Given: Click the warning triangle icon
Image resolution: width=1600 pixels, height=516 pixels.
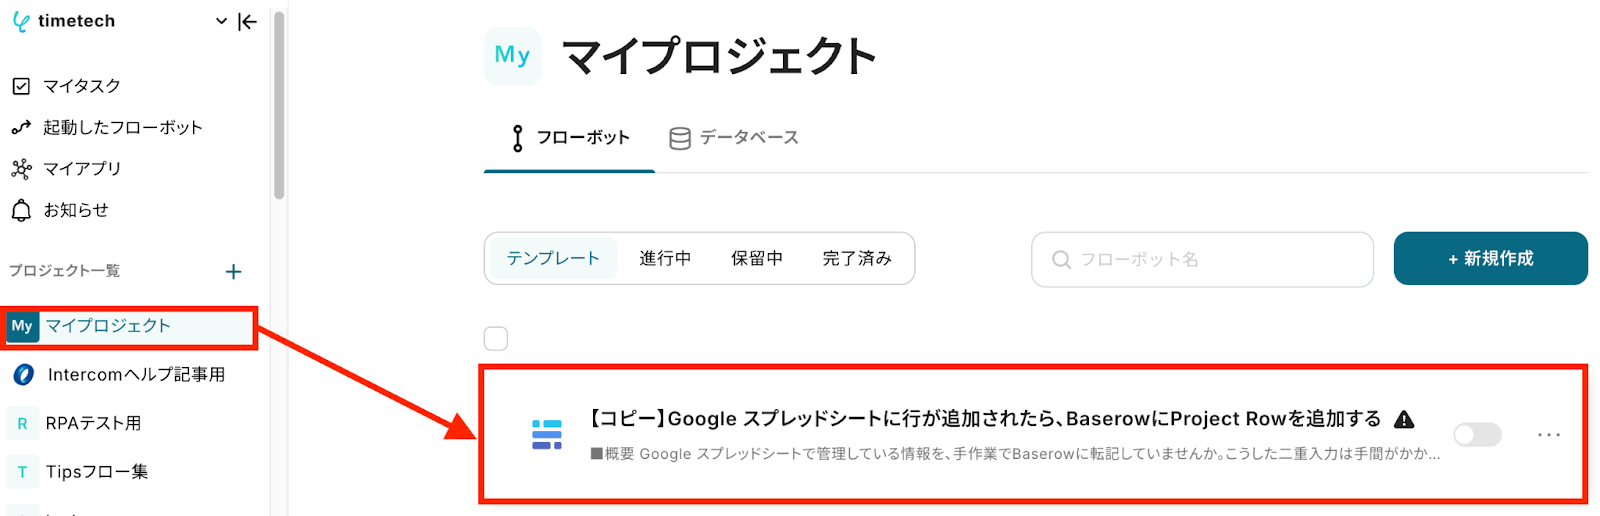Looking at the screenshot, I should coord(1404,419).
